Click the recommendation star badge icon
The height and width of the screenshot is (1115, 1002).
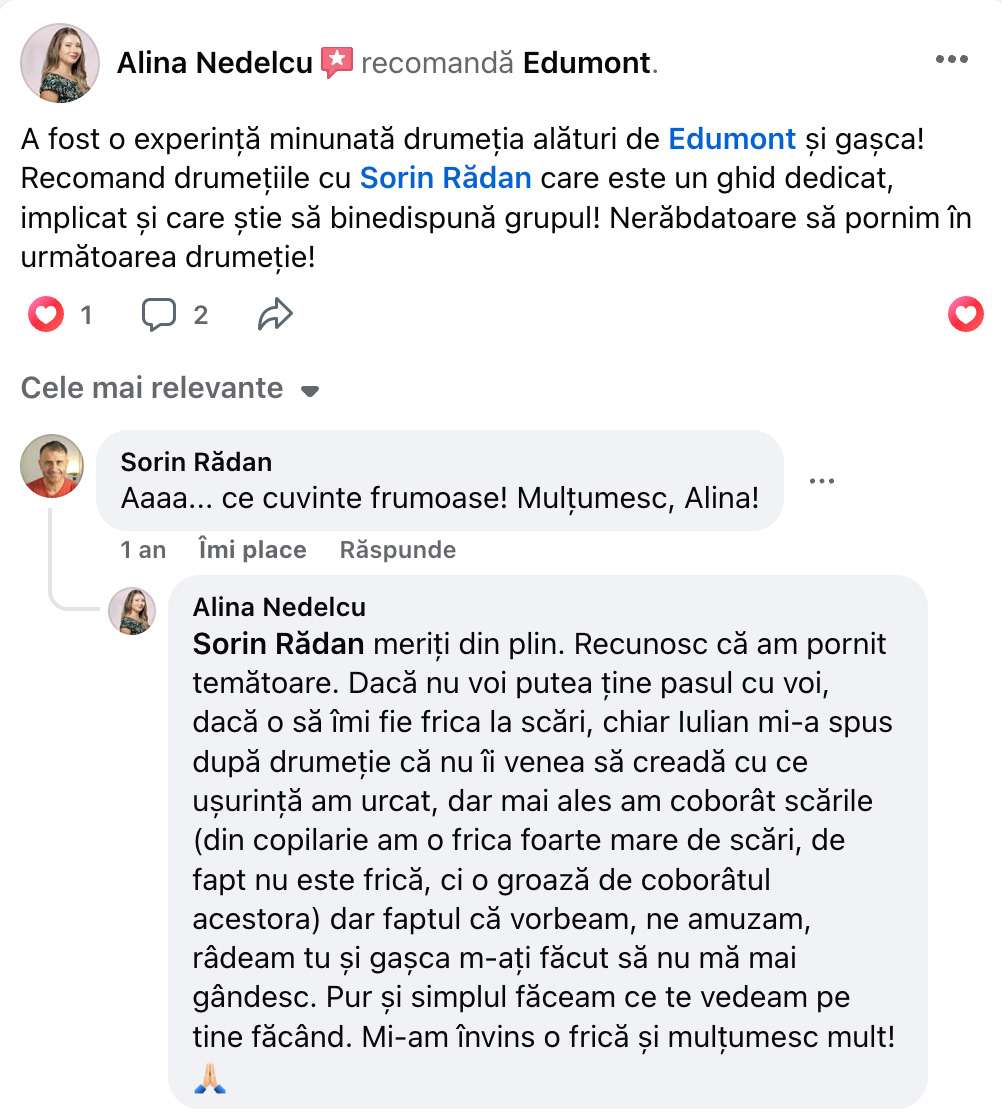point(337,63)
